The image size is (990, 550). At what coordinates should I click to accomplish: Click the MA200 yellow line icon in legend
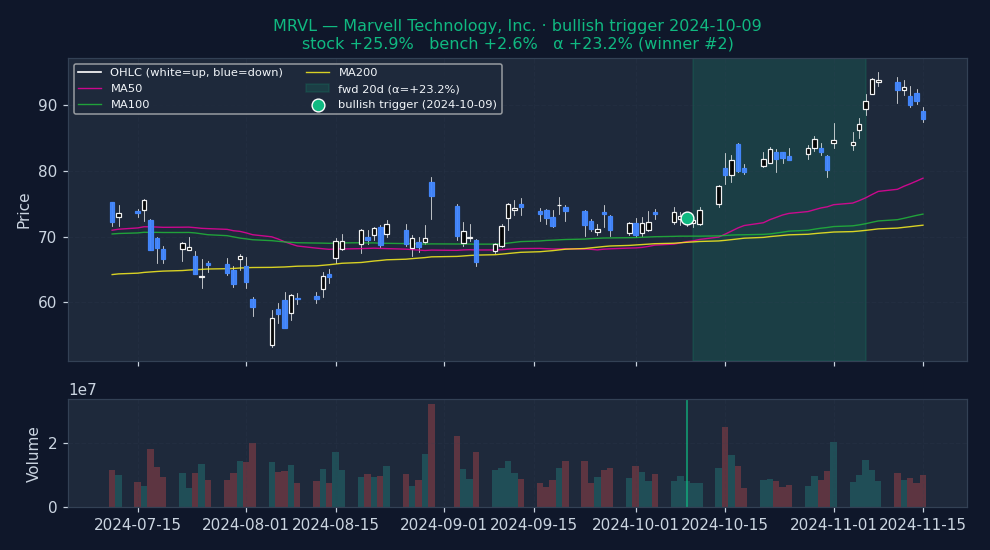point(317,73)
